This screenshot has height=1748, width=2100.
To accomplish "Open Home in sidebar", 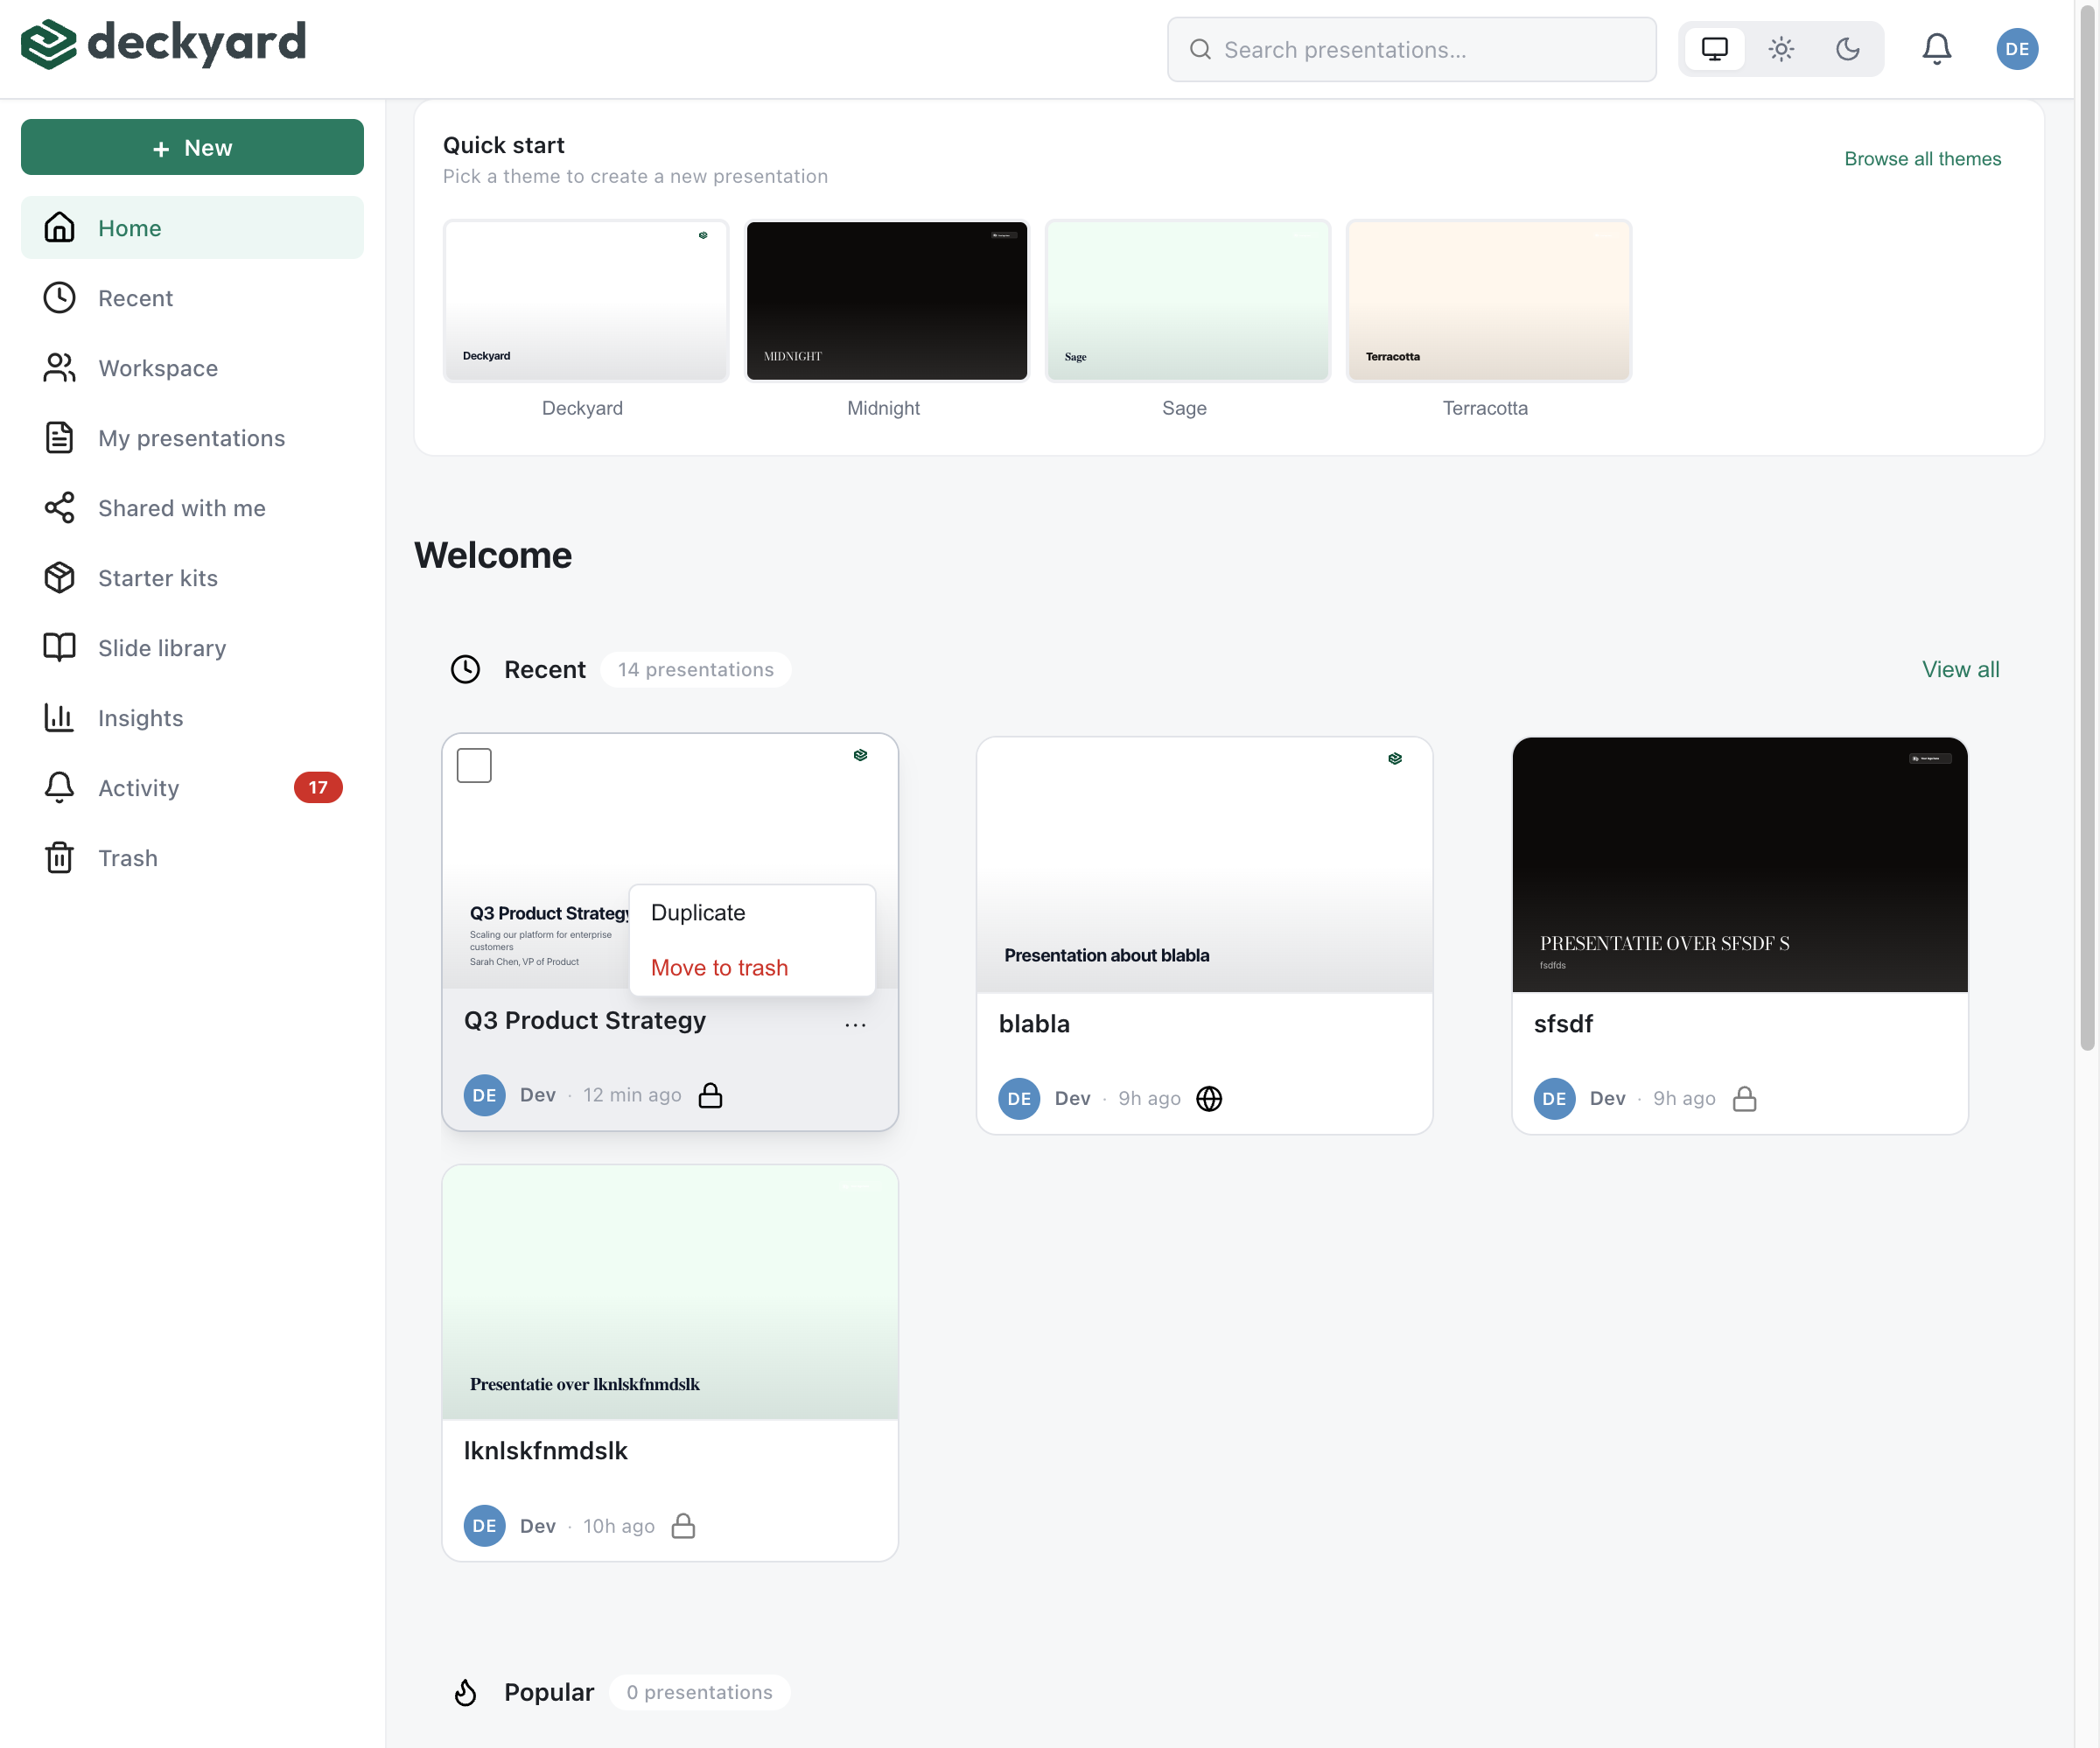I will coord(192,228).
